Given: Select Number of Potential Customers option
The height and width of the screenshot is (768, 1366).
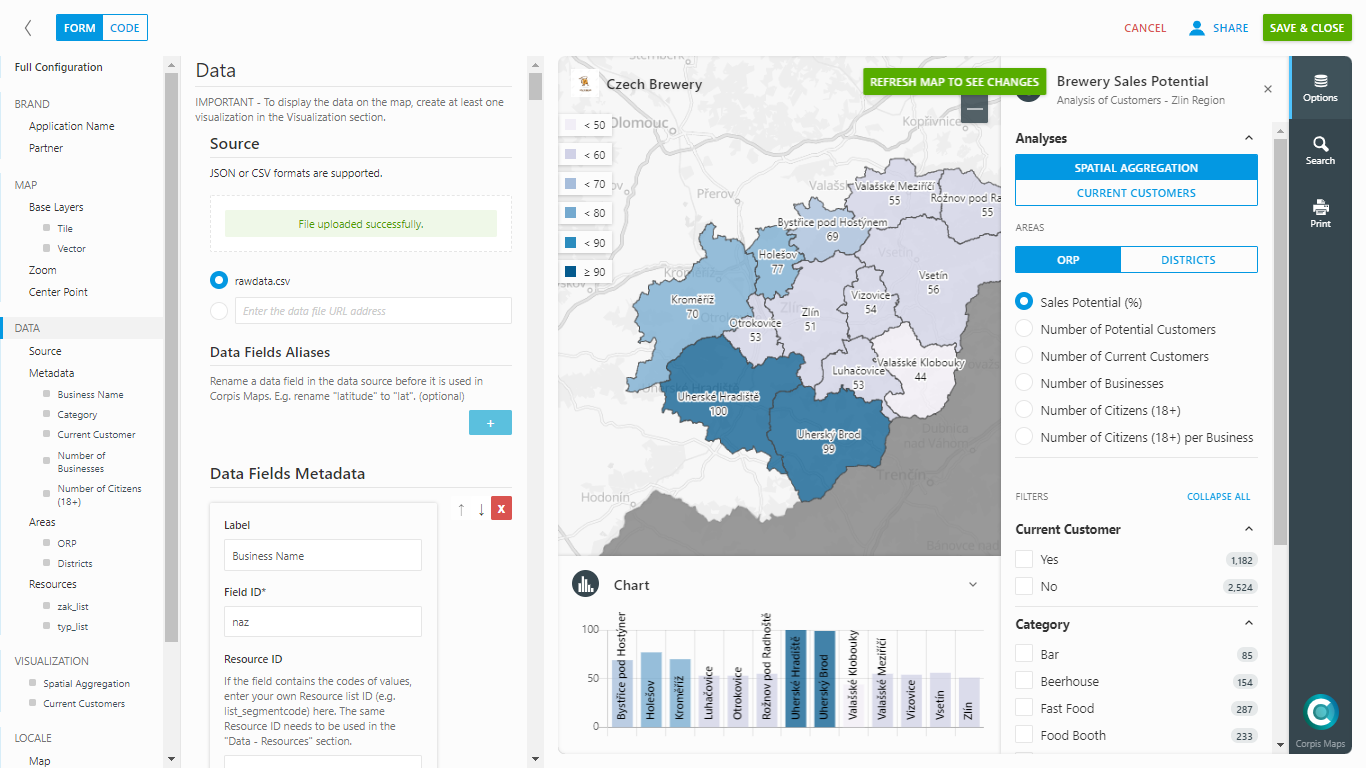Looking at the screenshot, I should tap(1024, 329).
